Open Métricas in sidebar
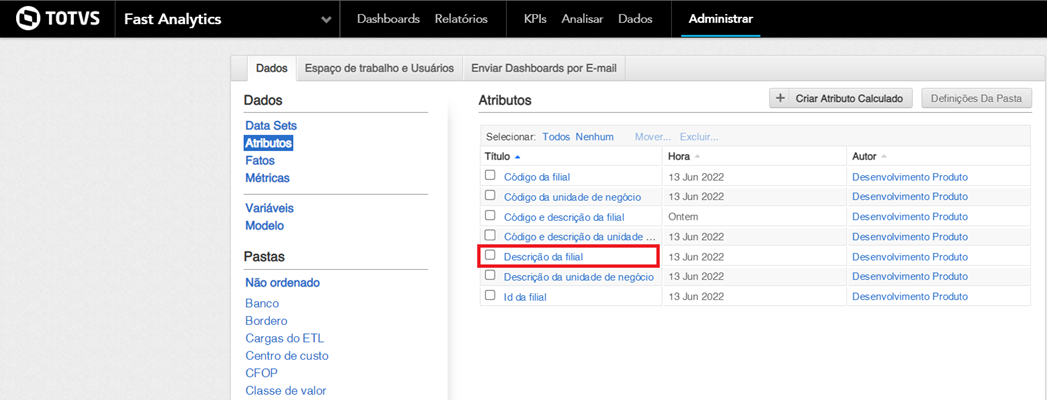The image size is (1047, 400). click(x=267, y=178)
